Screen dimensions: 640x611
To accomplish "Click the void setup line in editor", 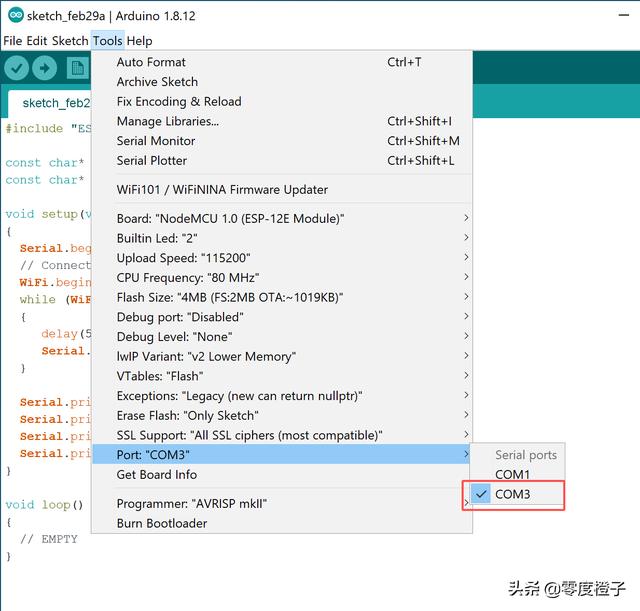I will 48,214.
